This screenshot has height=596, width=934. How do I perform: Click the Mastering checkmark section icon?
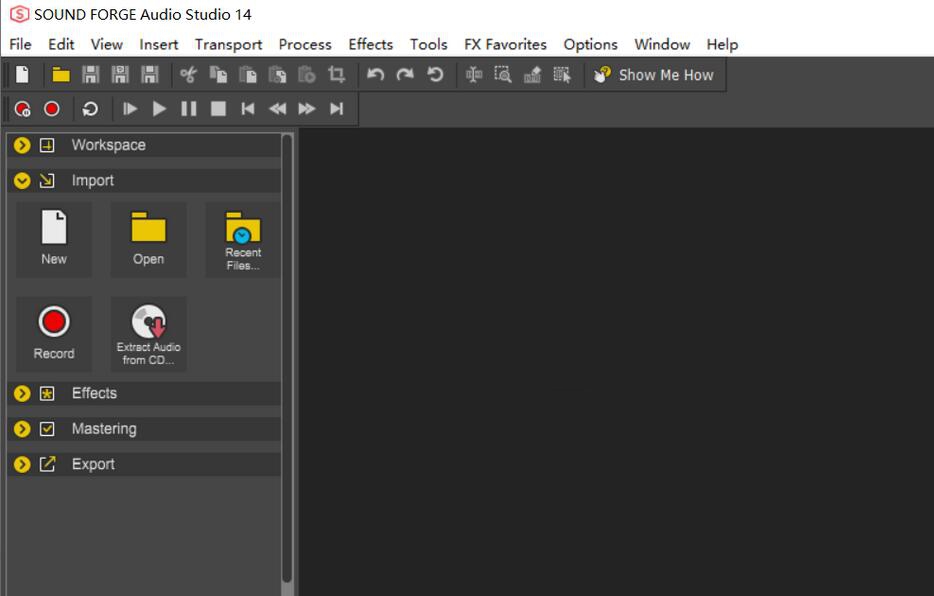pyautogui.click(x=47, y=429)
